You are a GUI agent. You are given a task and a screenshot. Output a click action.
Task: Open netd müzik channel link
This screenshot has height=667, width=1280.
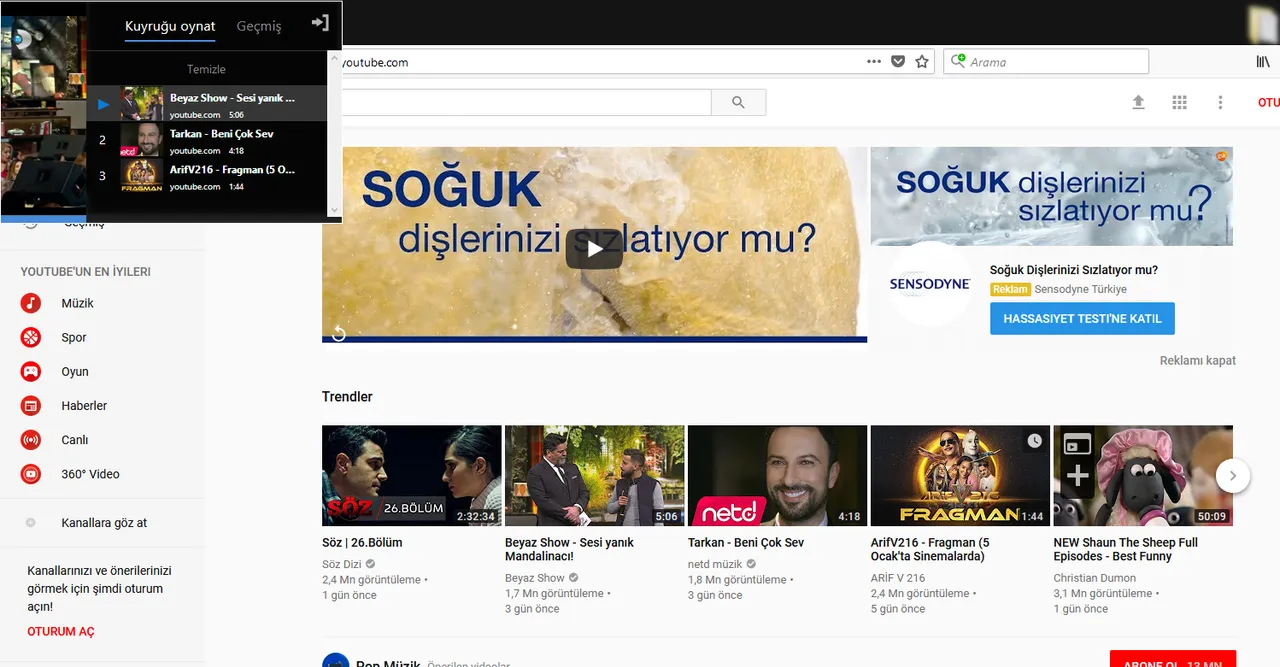tap(715, 564)
